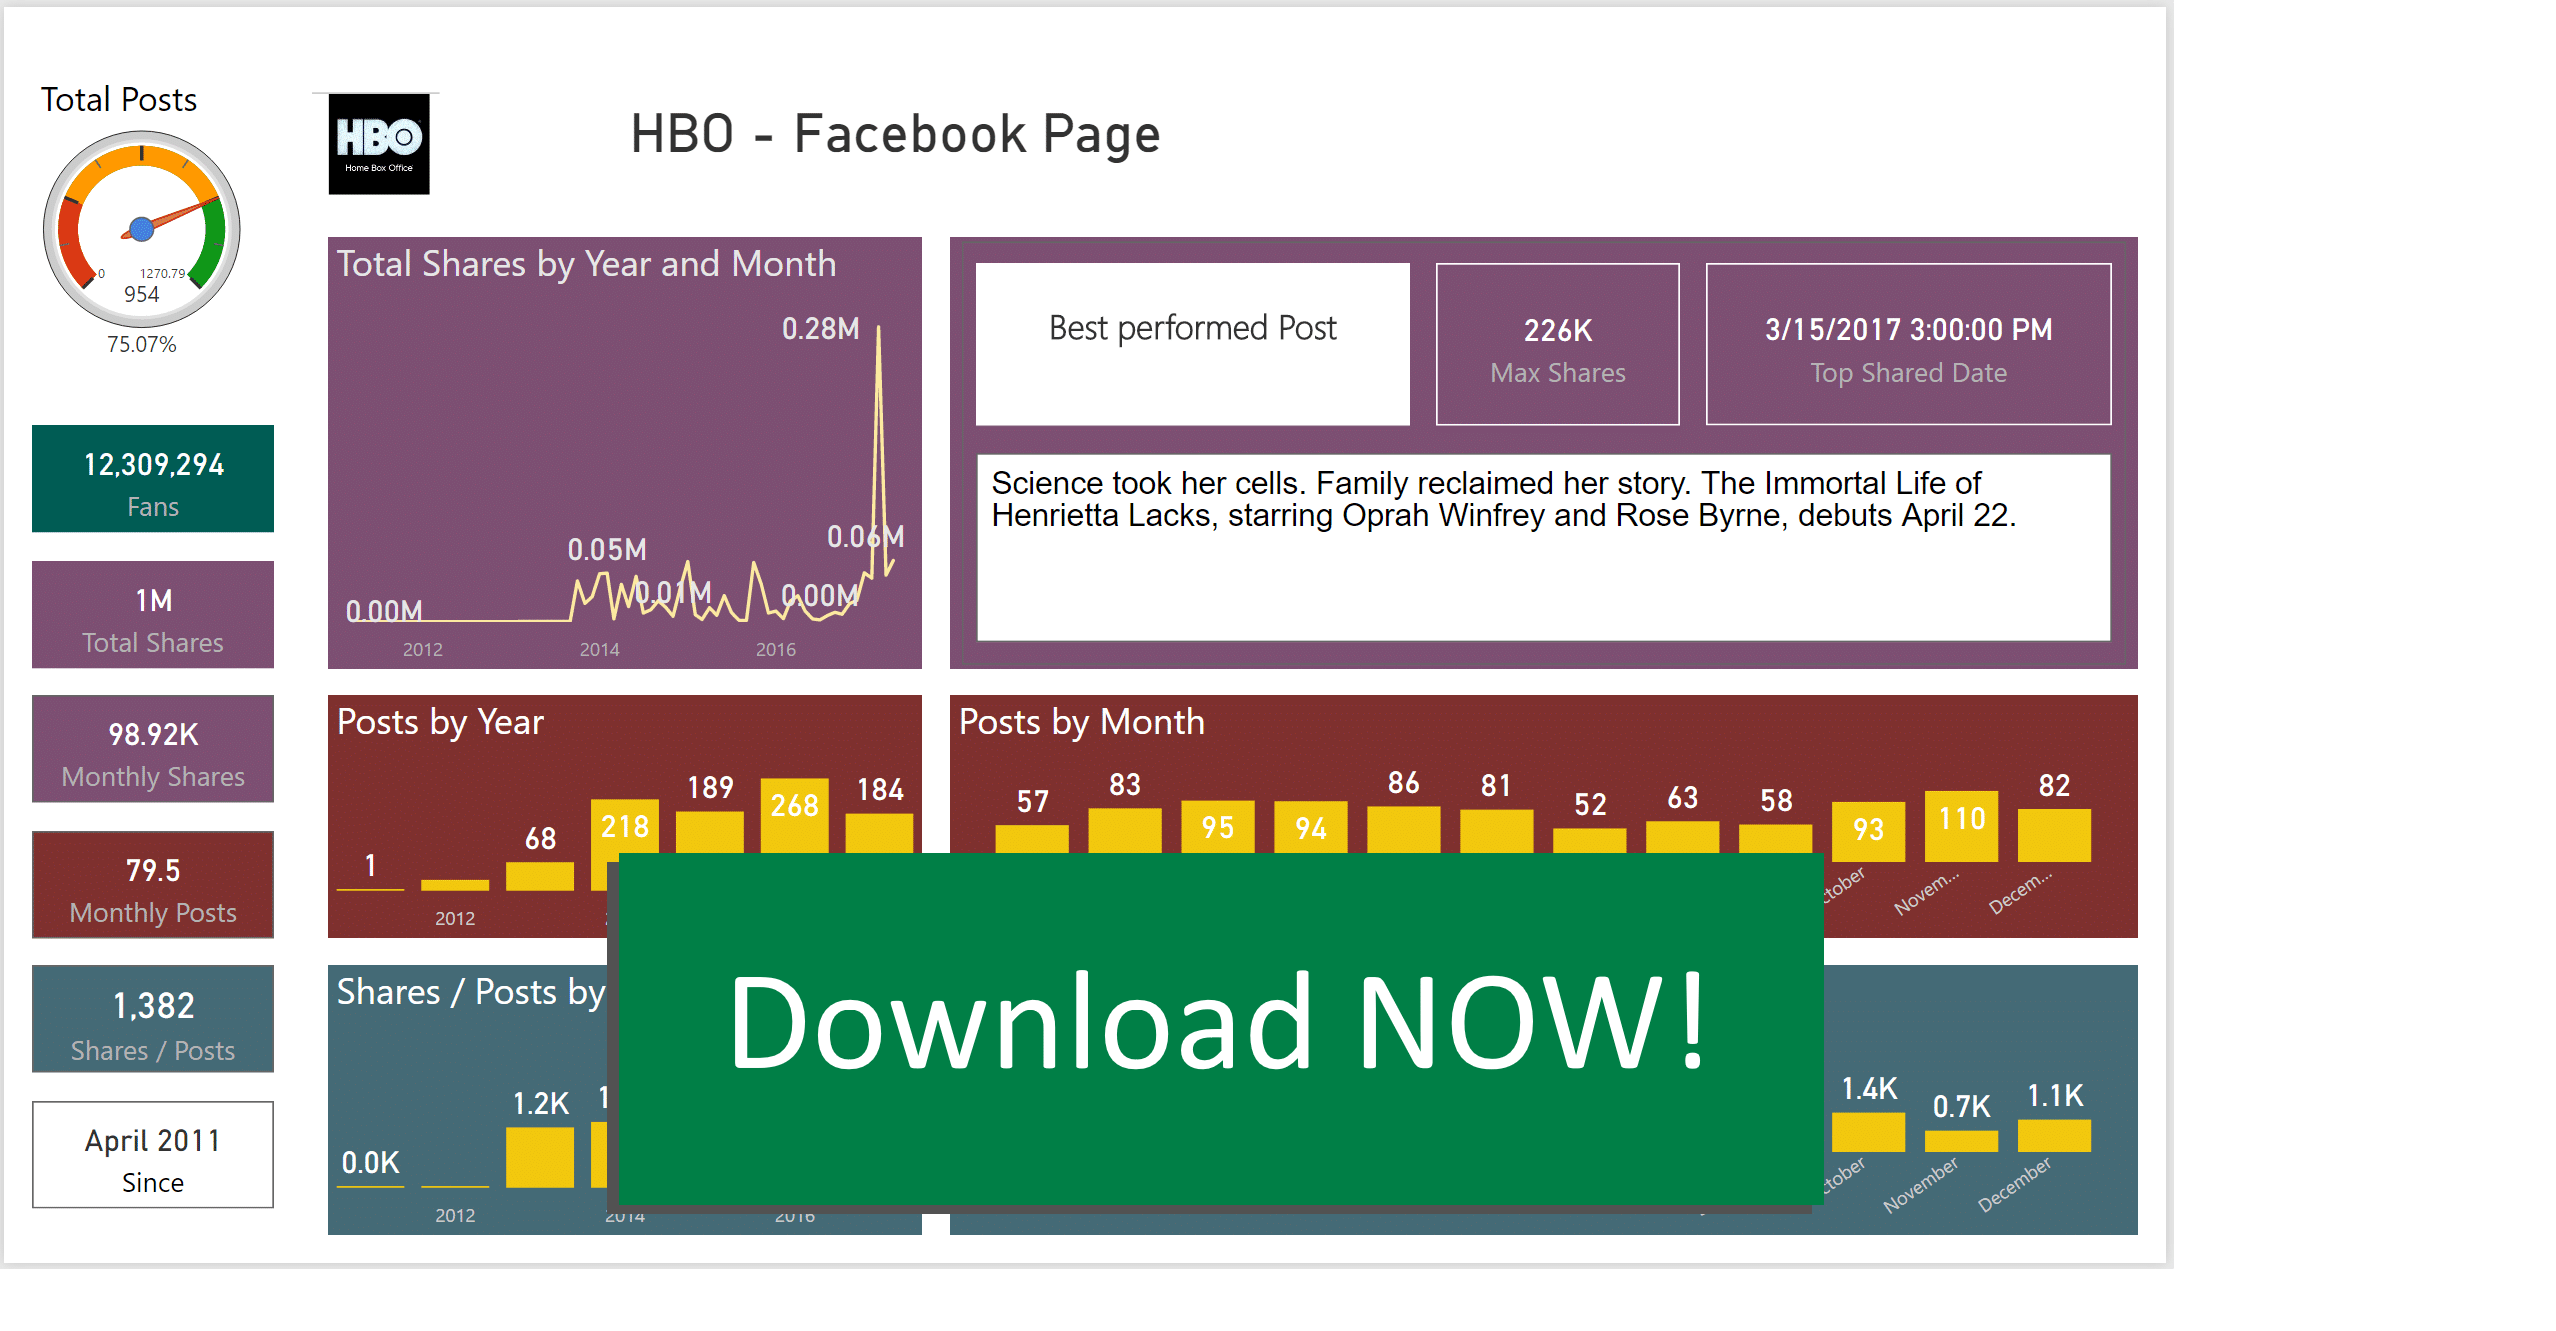Select the 0.7K November shares per post bar
Viewport: 2556px width, 1331px height.
point(1961,1141)
